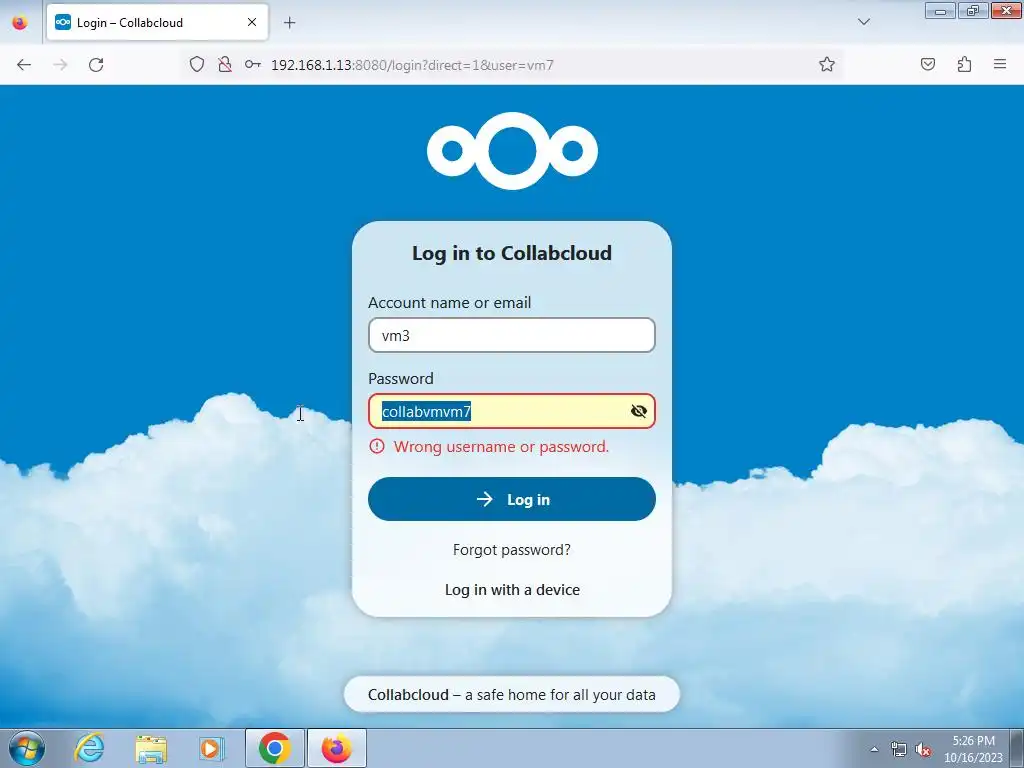Screen dimensions: 1024x768
Task: Click the Collabcloud footer link
Action: (x=408, y=694)
